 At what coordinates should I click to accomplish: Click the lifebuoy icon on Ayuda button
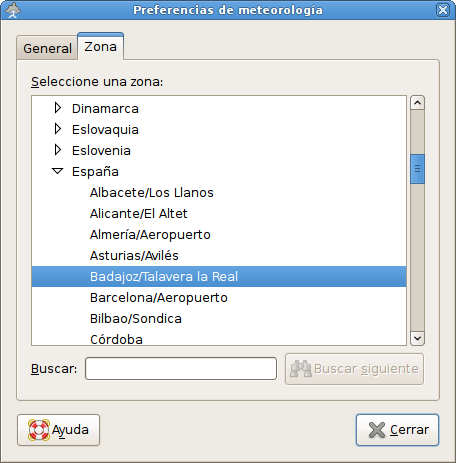39,430
